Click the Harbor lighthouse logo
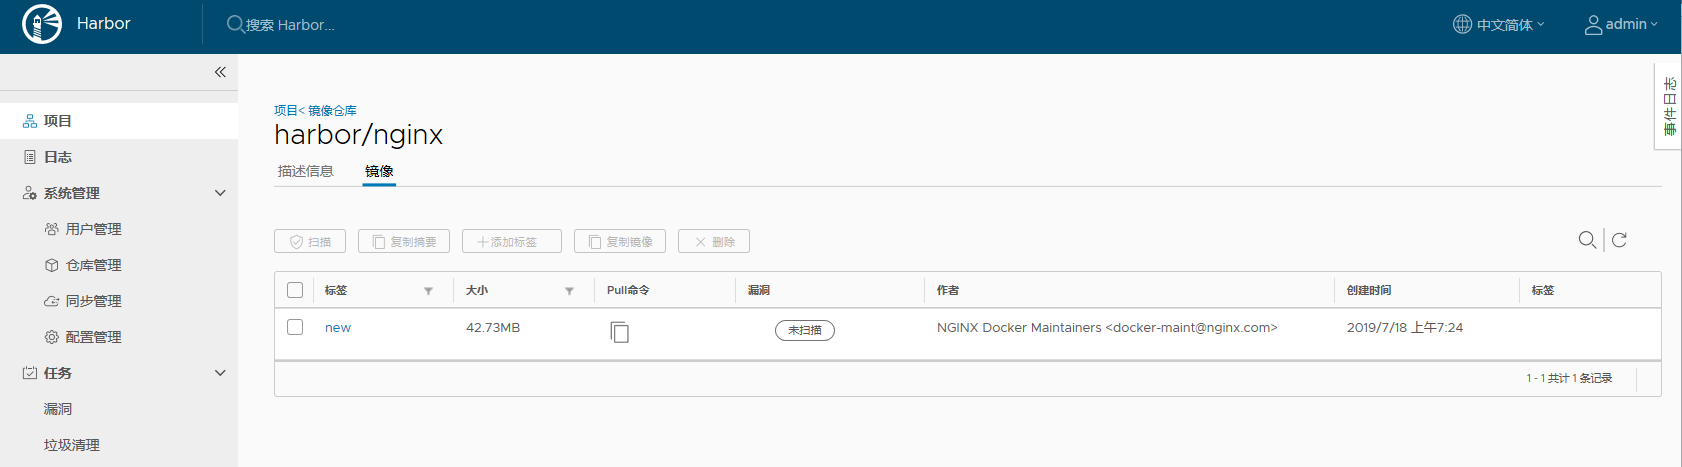Image resolution: width=1682 pixels, height=467 pixels. (42, 24)
